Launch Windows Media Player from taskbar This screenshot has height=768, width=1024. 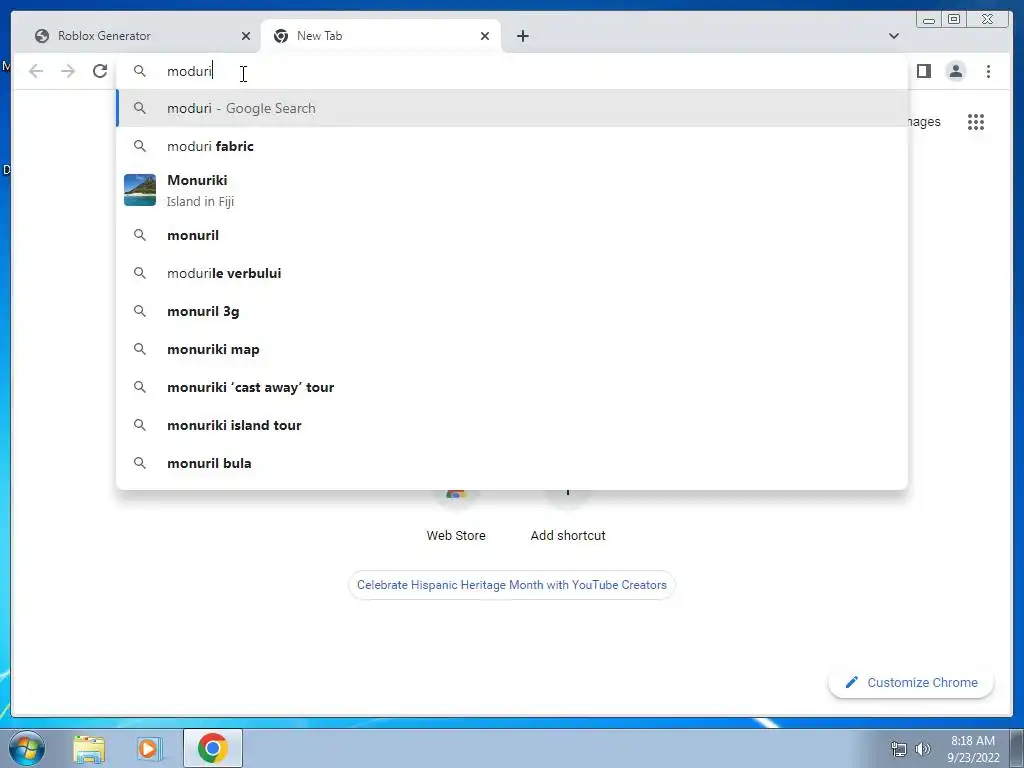pyautogui.click(x=149, y=748)
